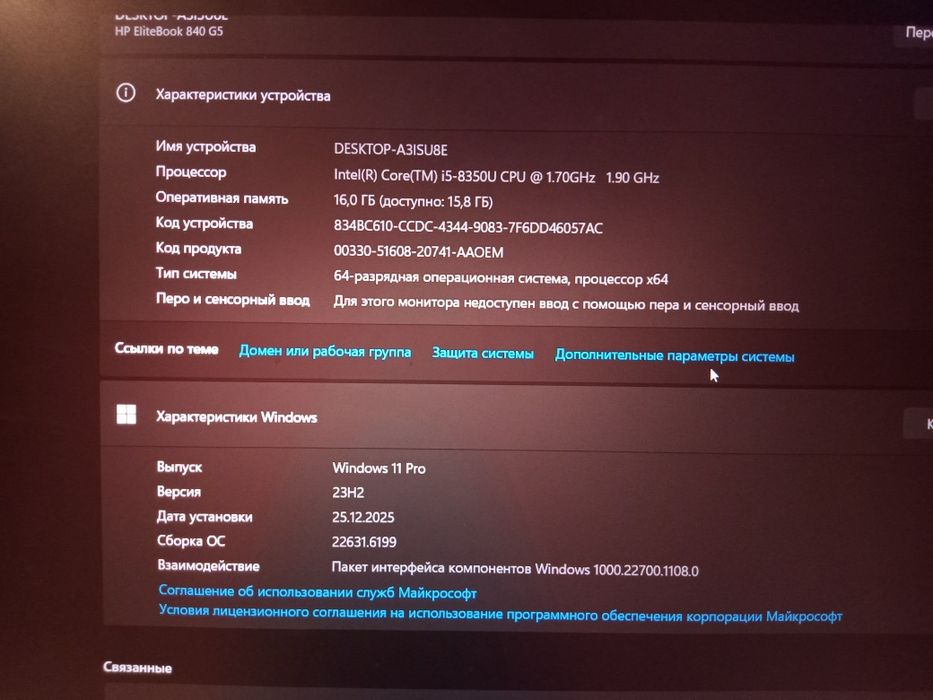Click the Выпуск label
The image size is (933, 700).
pos(179,467)
